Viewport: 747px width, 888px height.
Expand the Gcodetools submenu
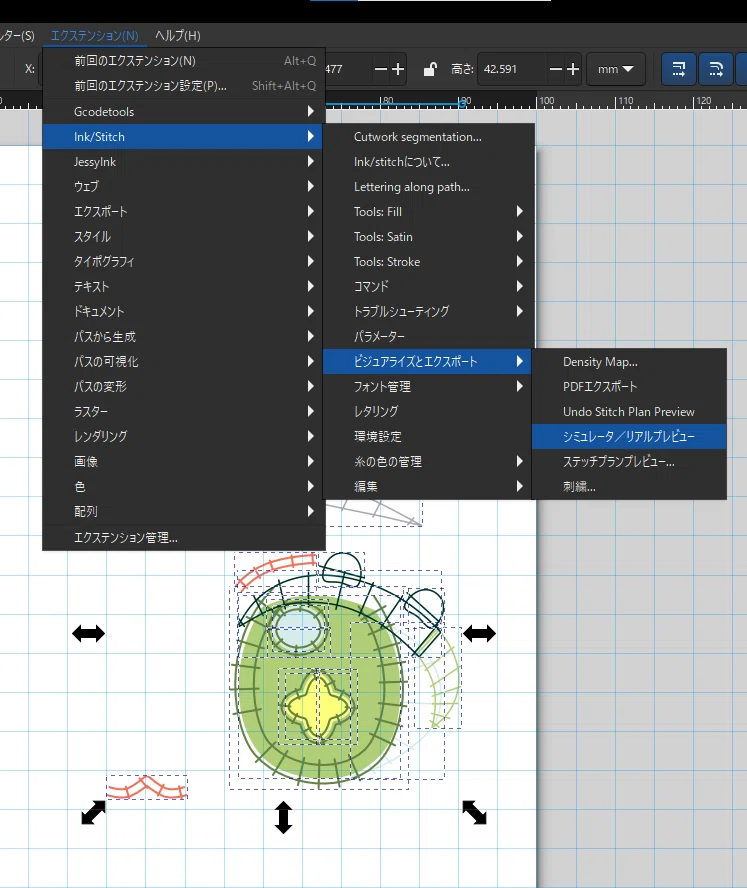[183, 112]
